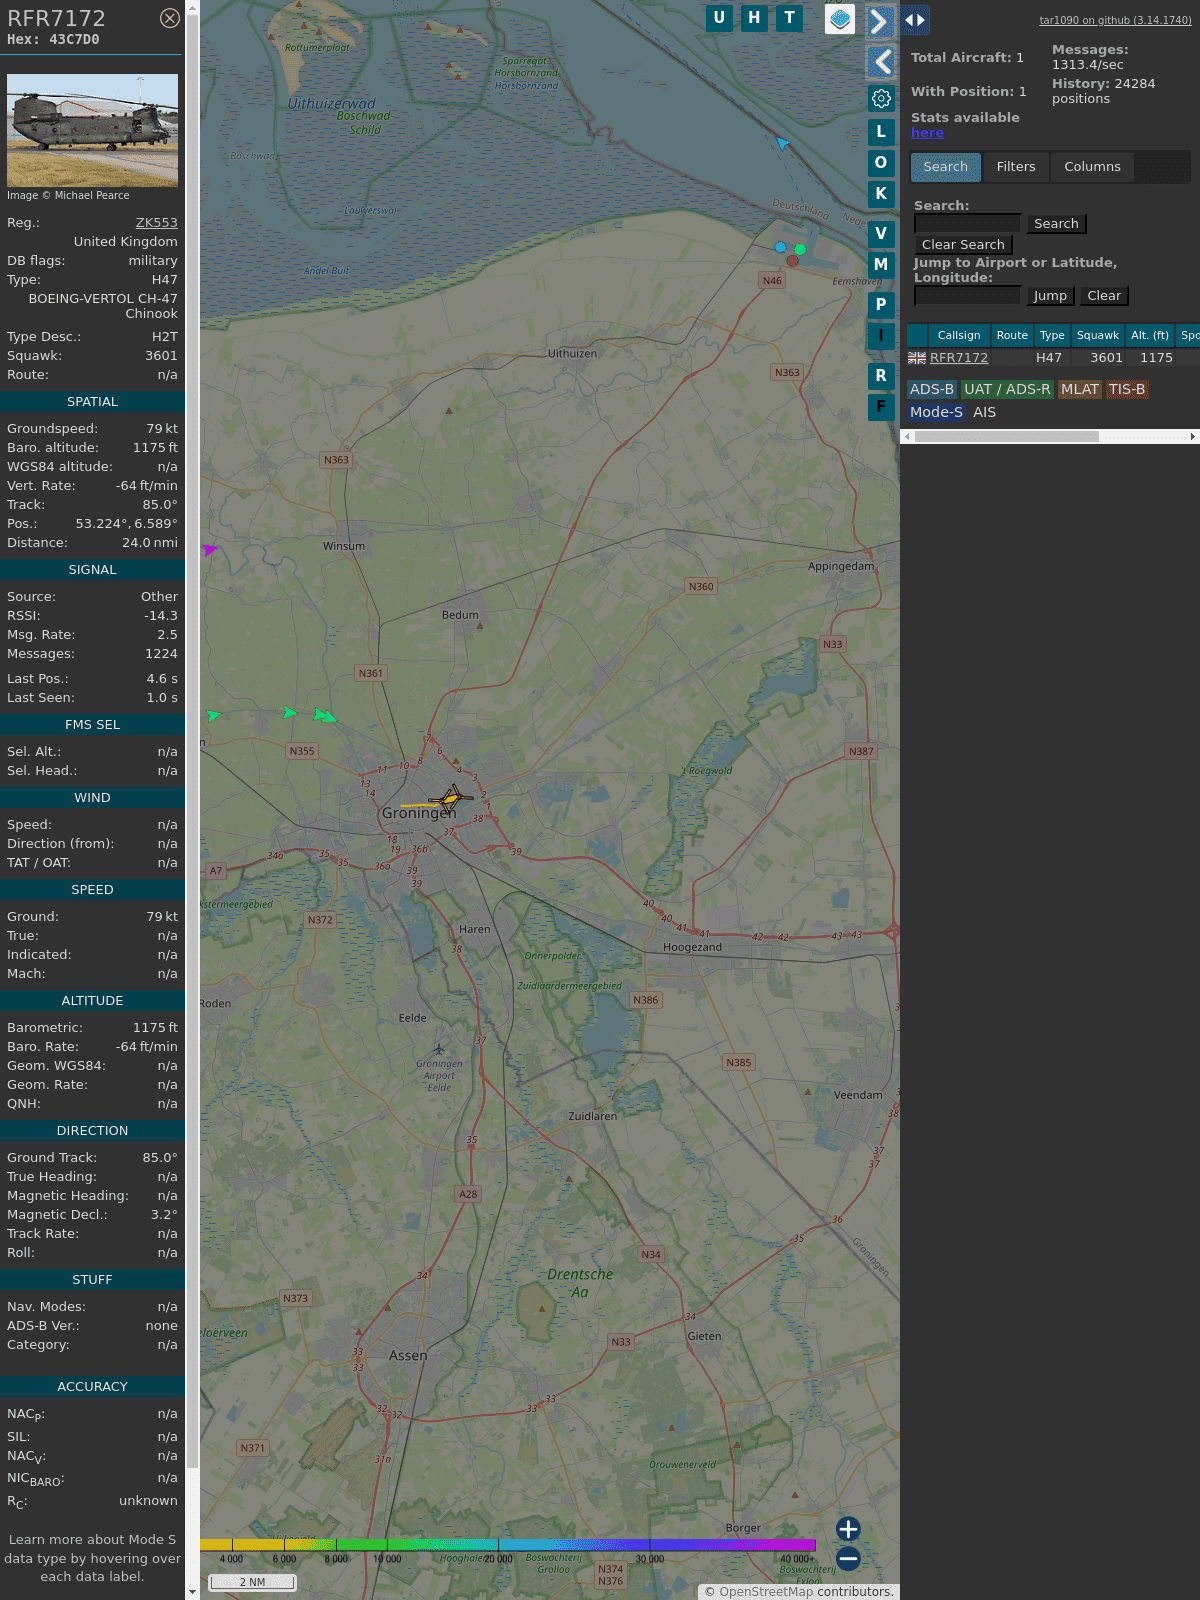Viewport: 1200px width, 1600px height.
Task: Click the Jump to Airport input field
Action: point(967,296)
